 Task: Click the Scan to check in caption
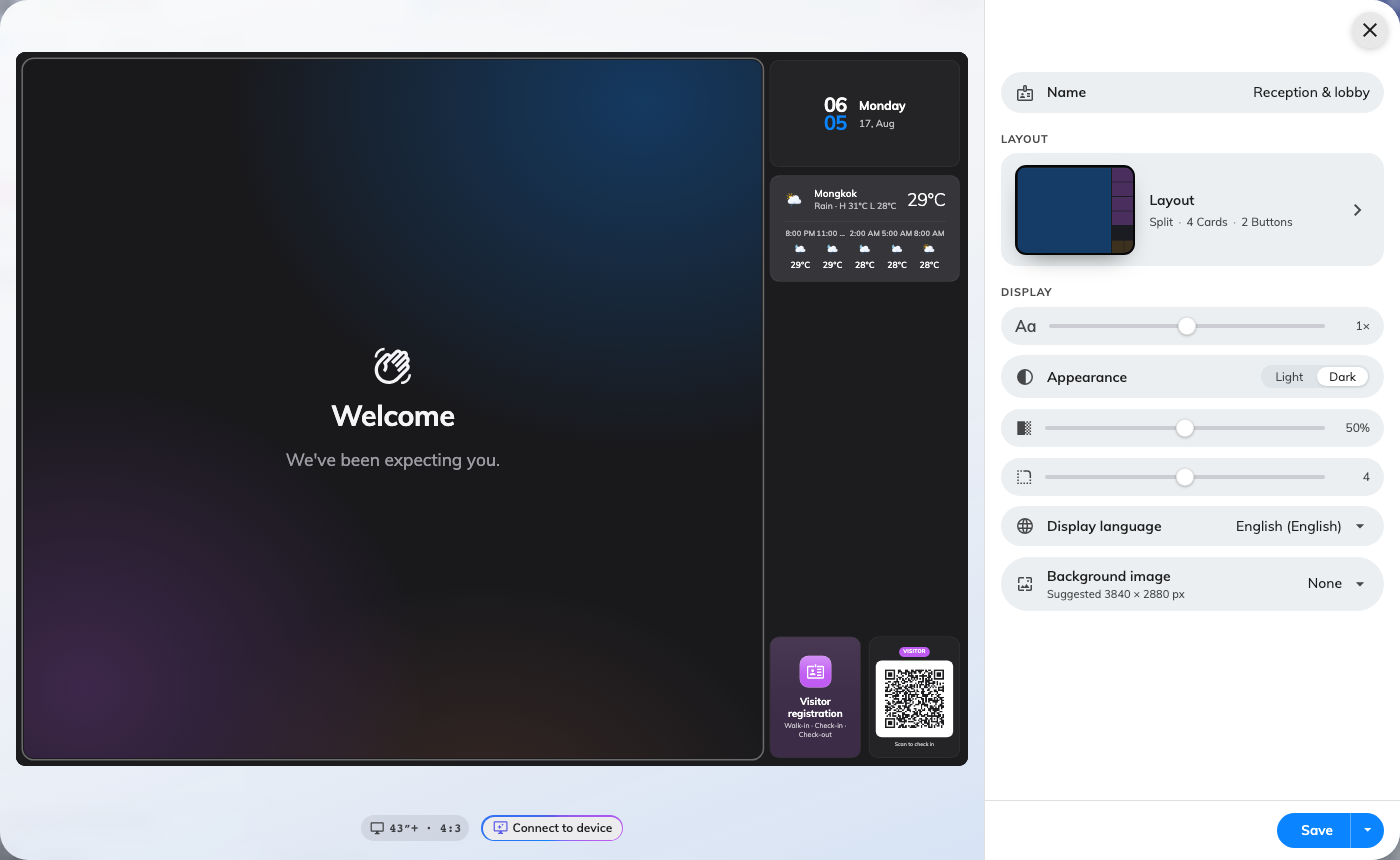(x=914, y=744)
